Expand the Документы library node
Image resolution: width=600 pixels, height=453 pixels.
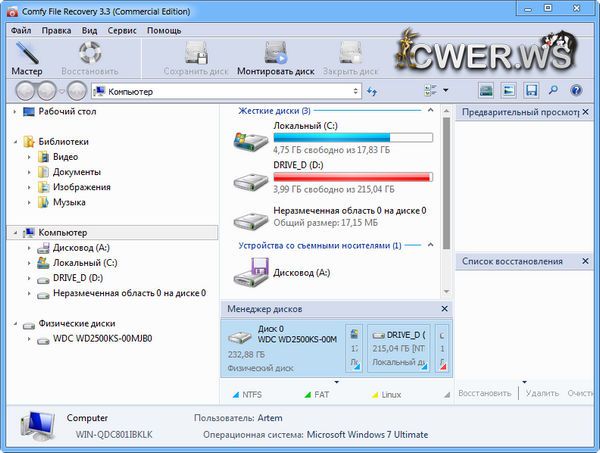29,172
